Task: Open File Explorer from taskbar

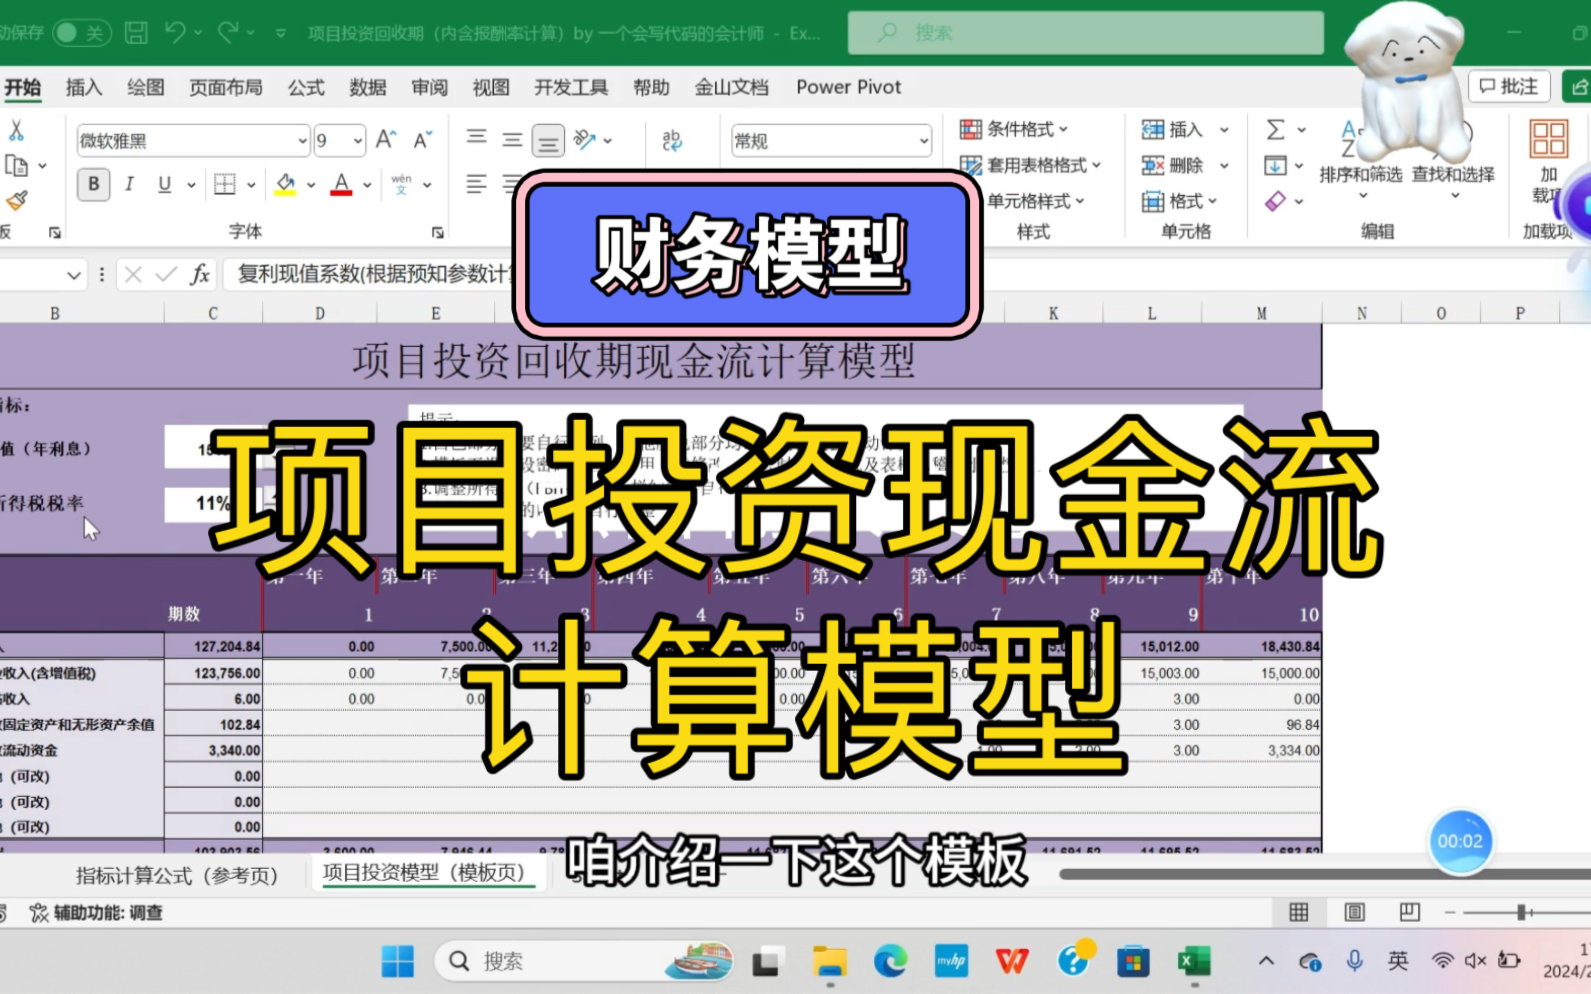Action: pyautogui.click(x=829, y=961)
